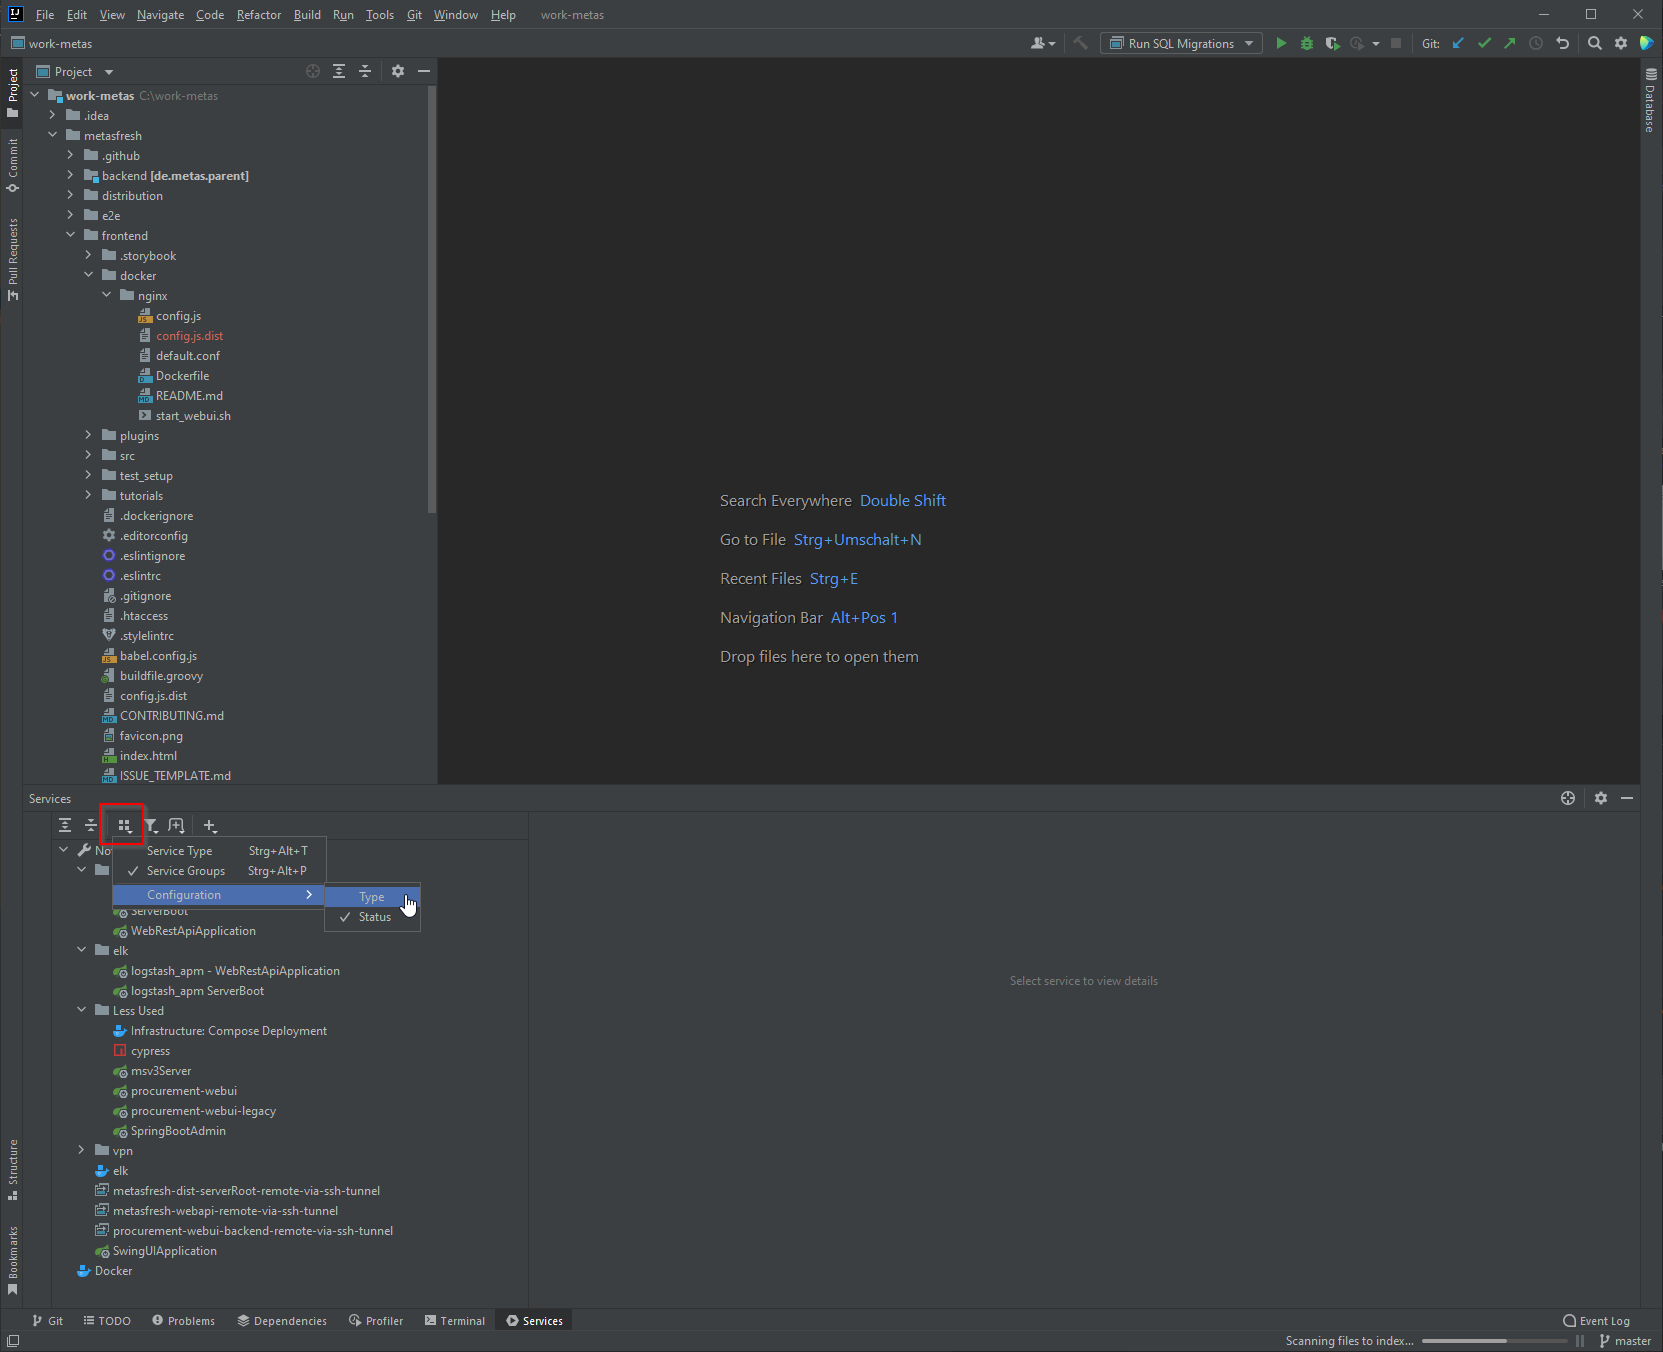The image size is (1663, 1352).
Task: Push commits with the green arrow icon
Action: coord(1511,43)
